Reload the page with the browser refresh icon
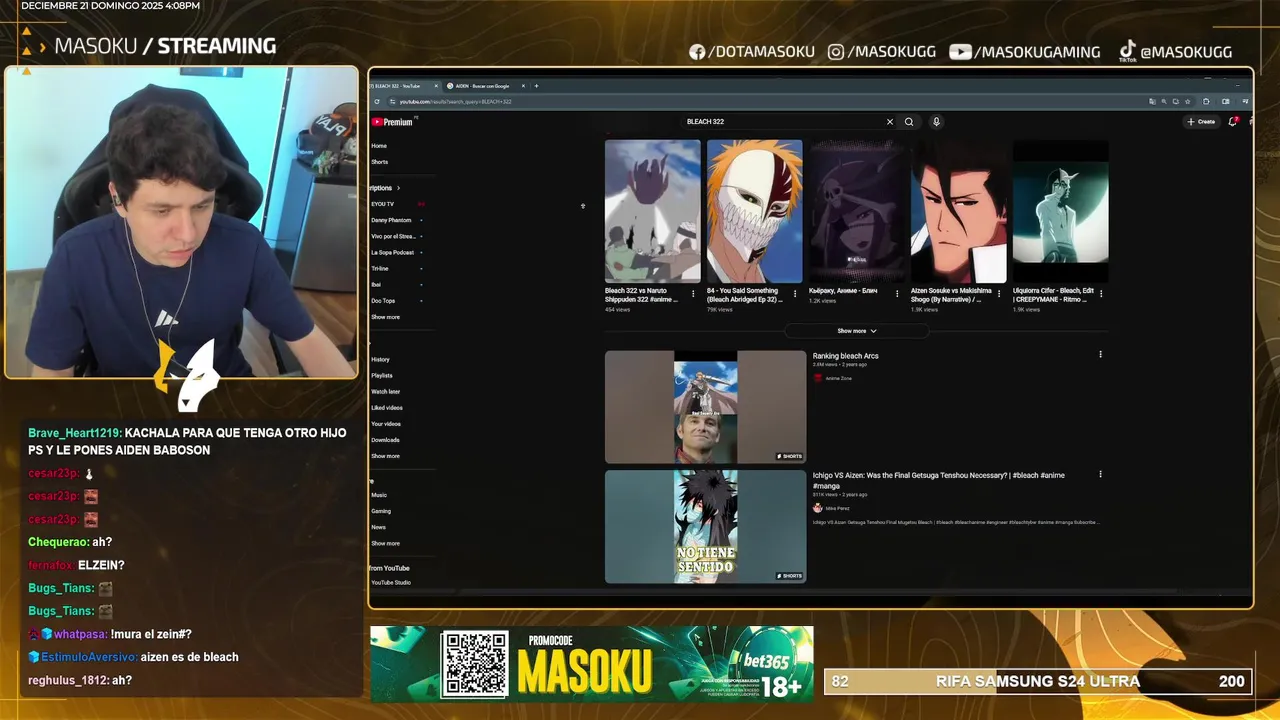Image resolution: width=1280 pixels, height=720 pixels. [x=377, y=102]
